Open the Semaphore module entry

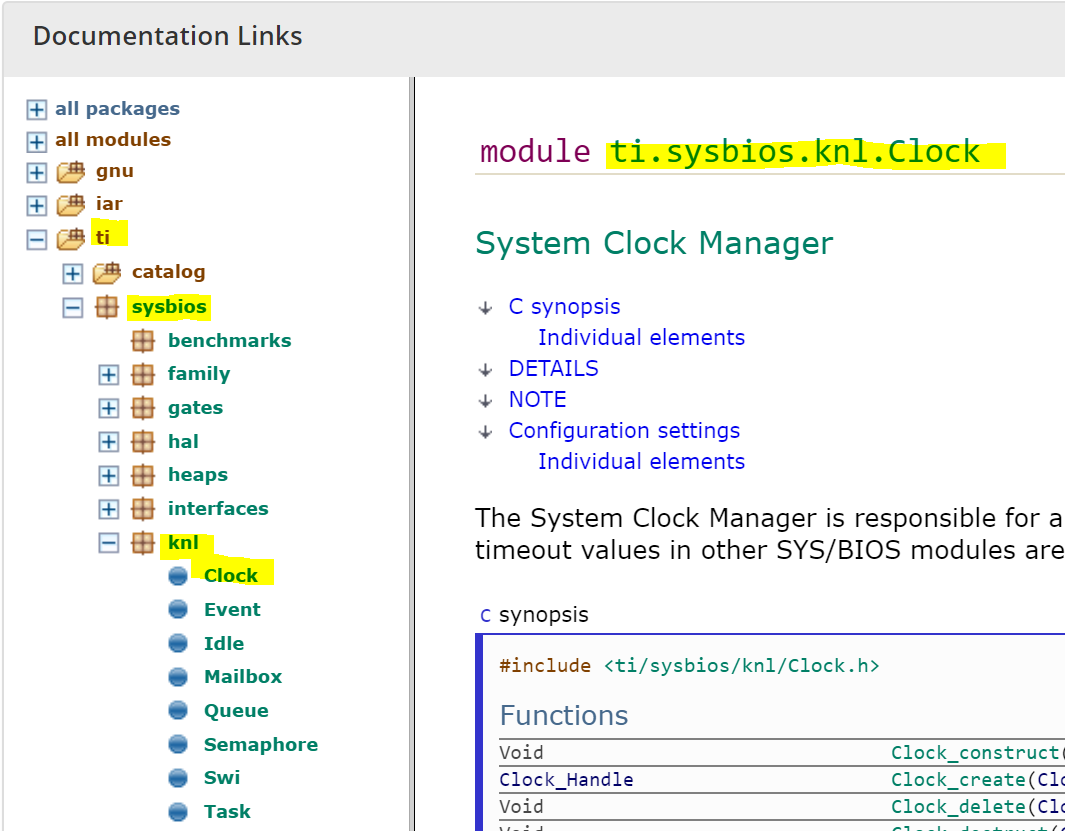pos(261,745)
